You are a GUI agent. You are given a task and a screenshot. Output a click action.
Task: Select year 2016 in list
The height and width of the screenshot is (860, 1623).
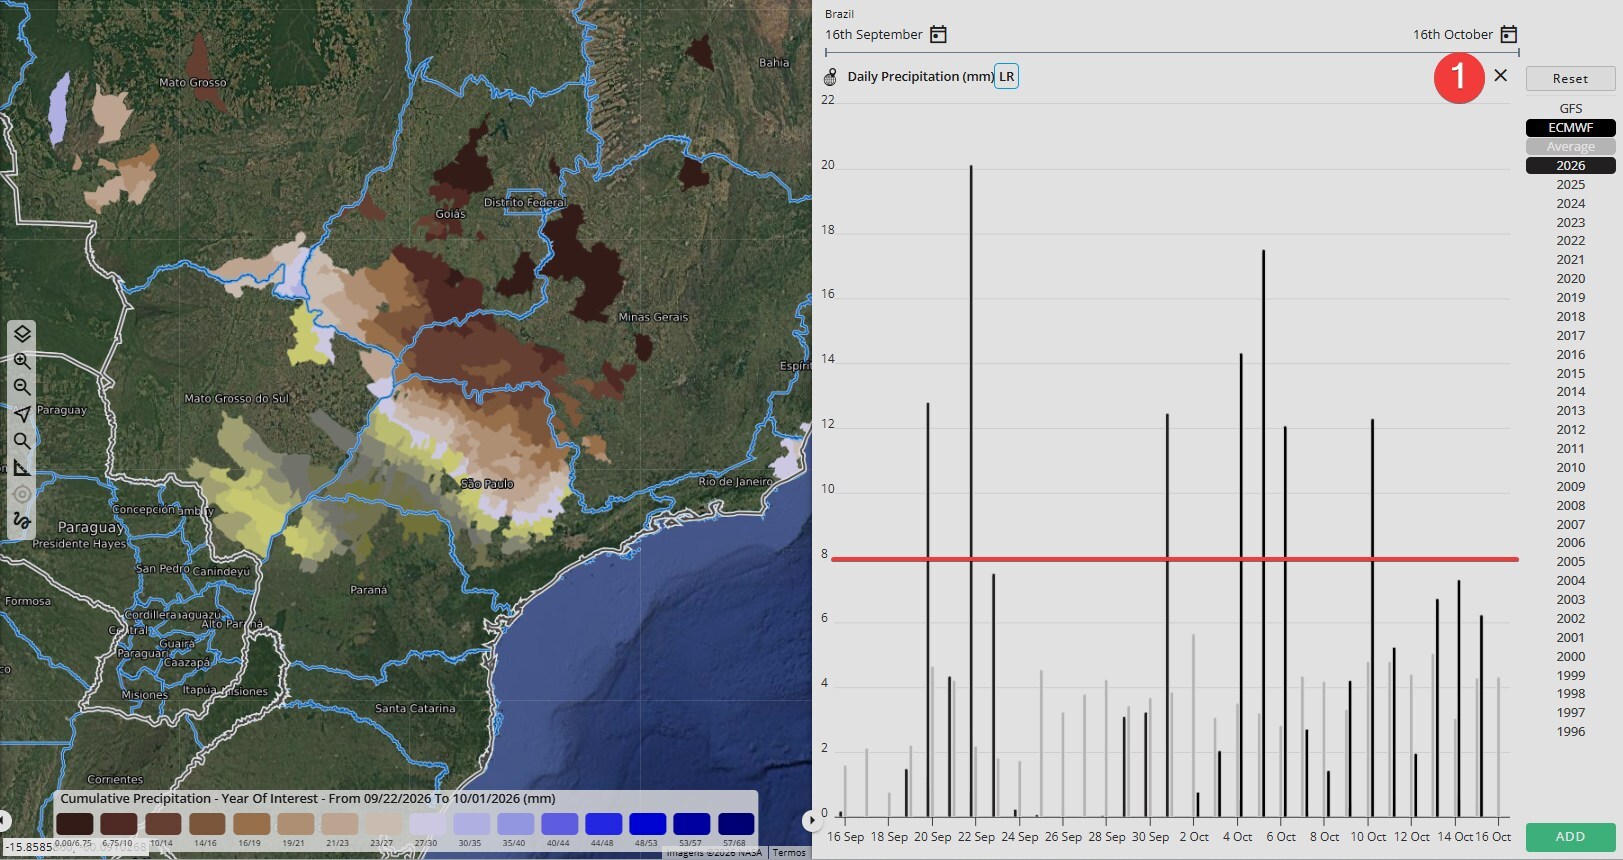click(1570, 354)
